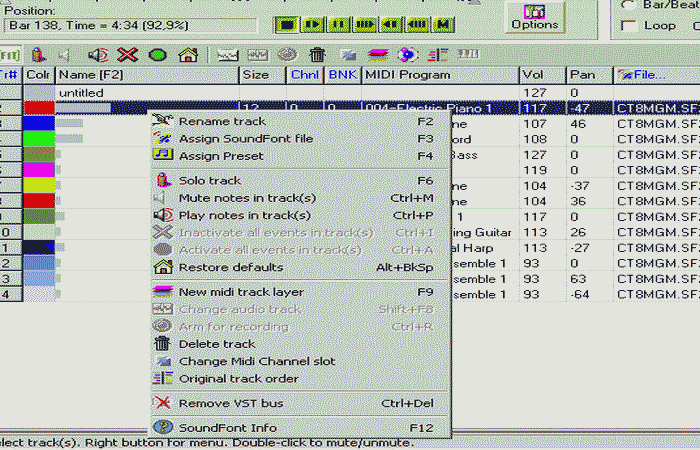Click the house Restore defaults toolbar icon

[187, 54]
